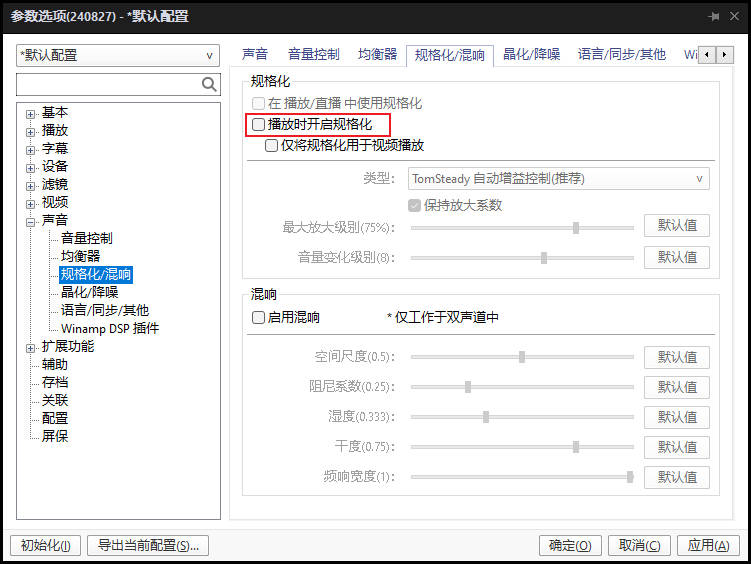Click the 应用(A) button
This screenshot has width=751, height=564.
708,545
